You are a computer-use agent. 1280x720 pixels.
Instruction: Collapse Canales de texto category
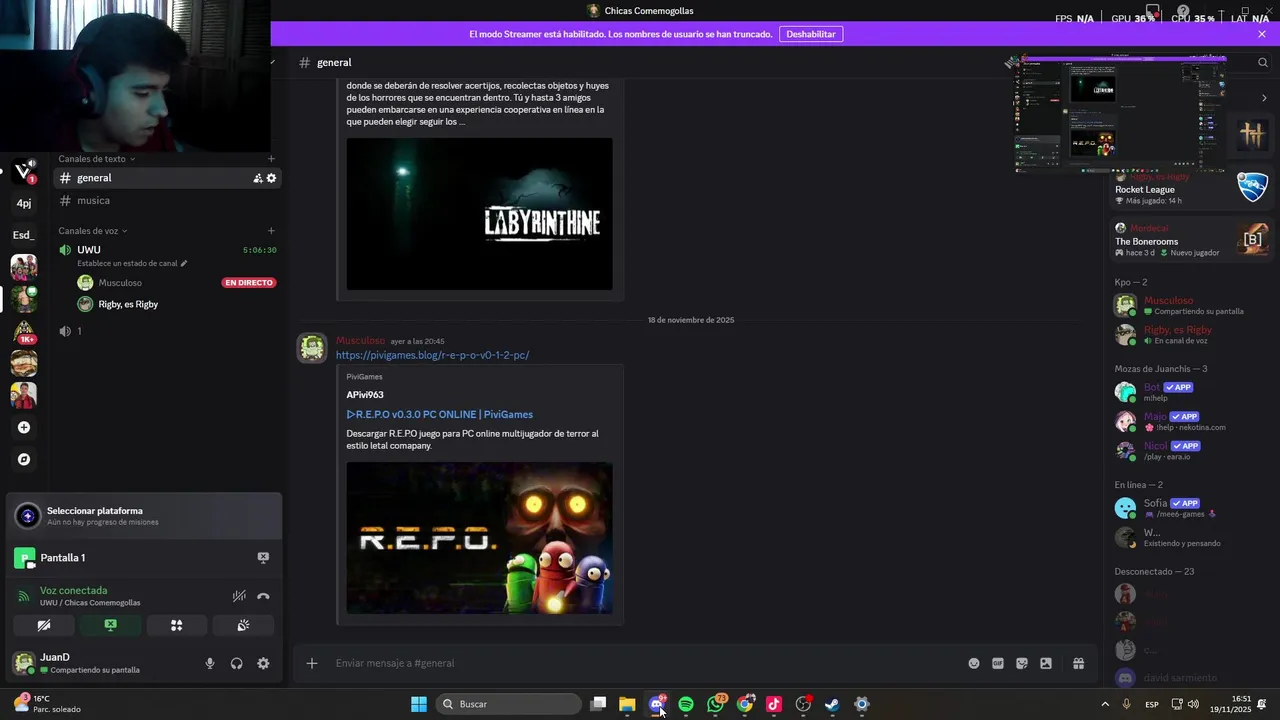click(96, 159)
